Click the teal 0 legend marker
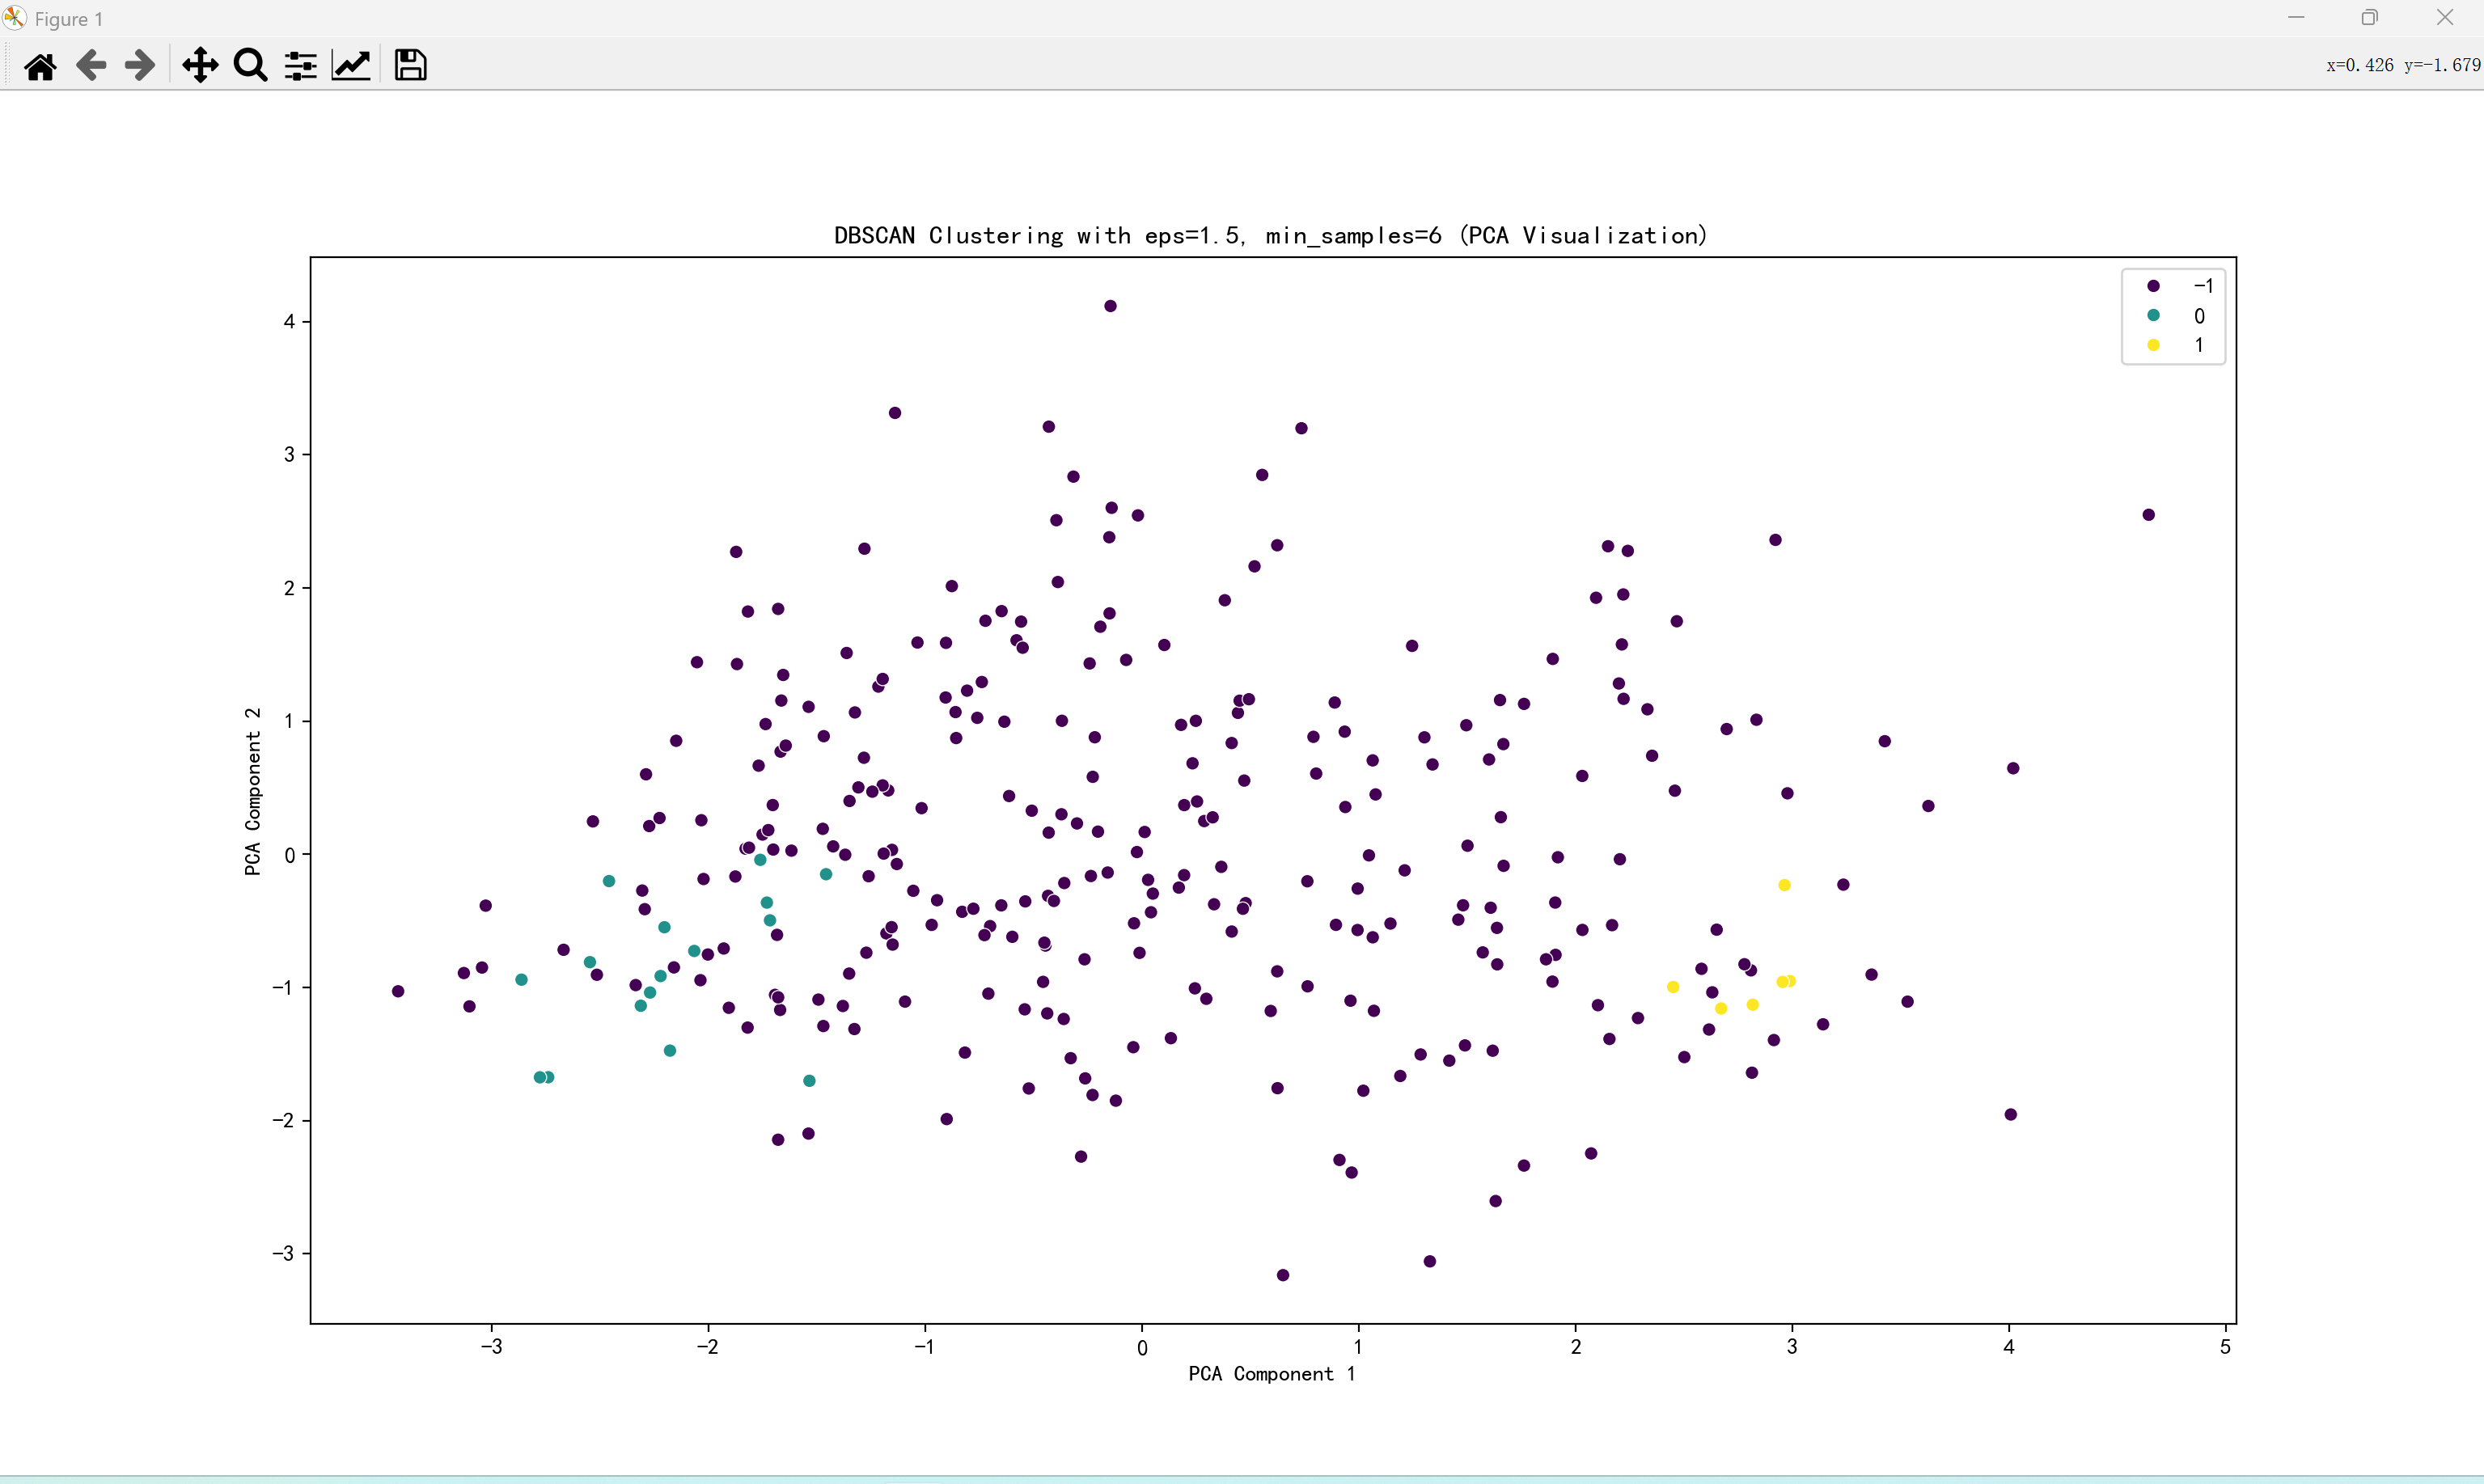Viewport: 2484px width, 1484px height. 2153,315
